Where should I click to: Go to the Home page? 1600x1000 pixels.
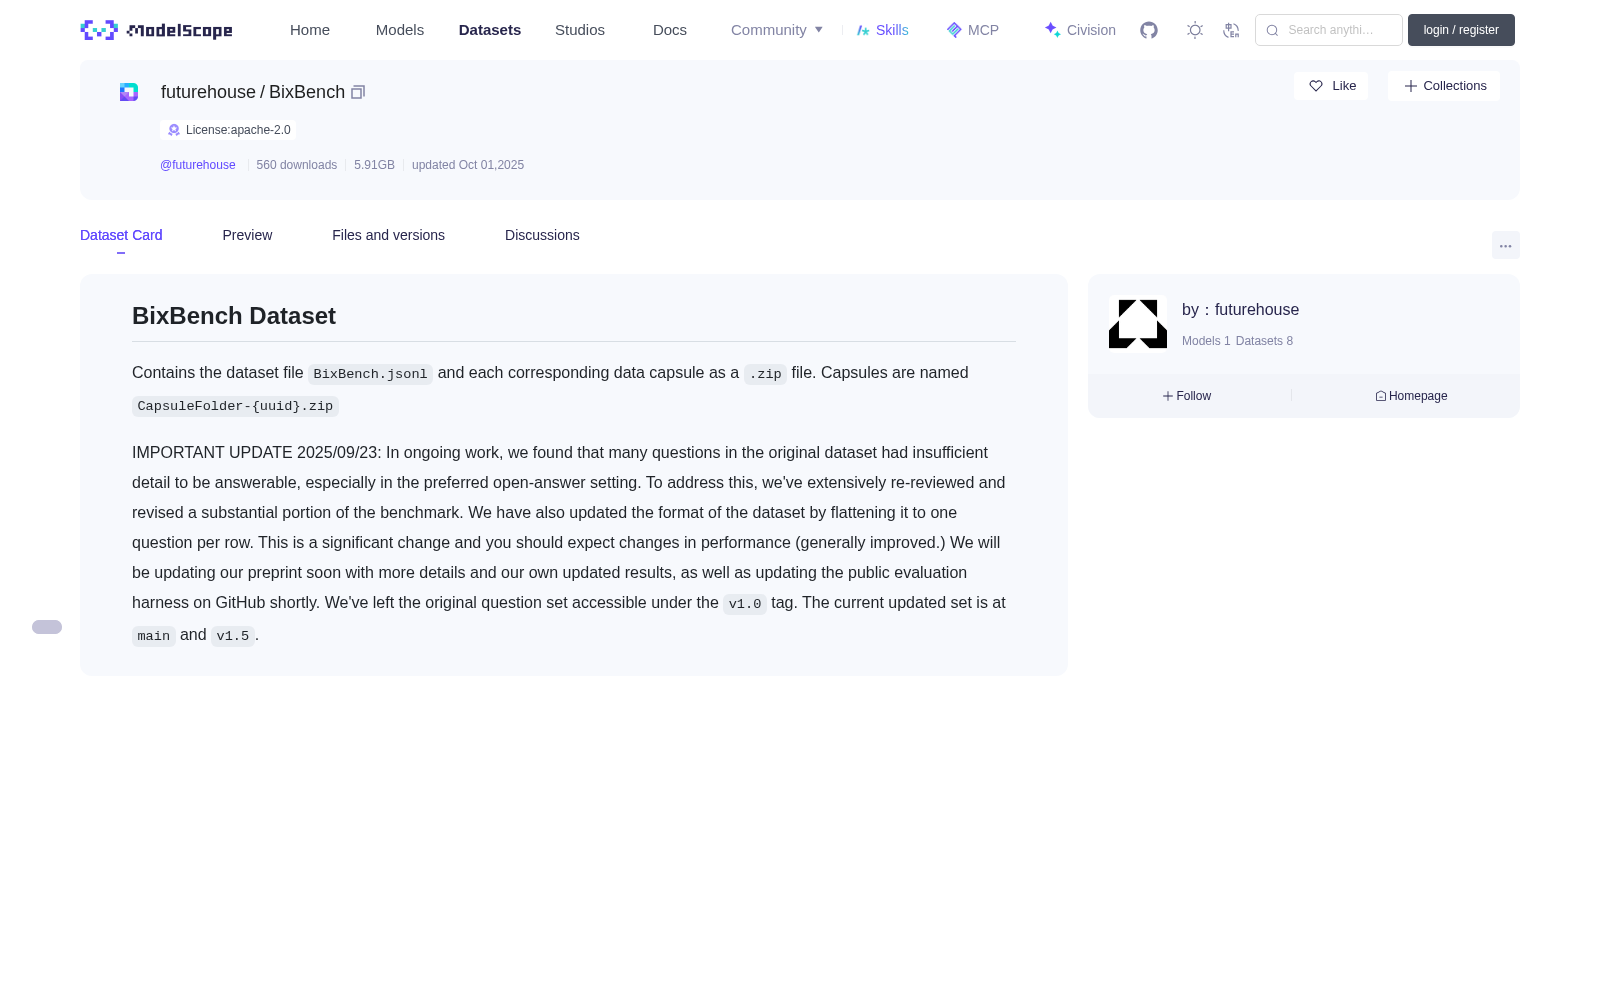[310, 30]
